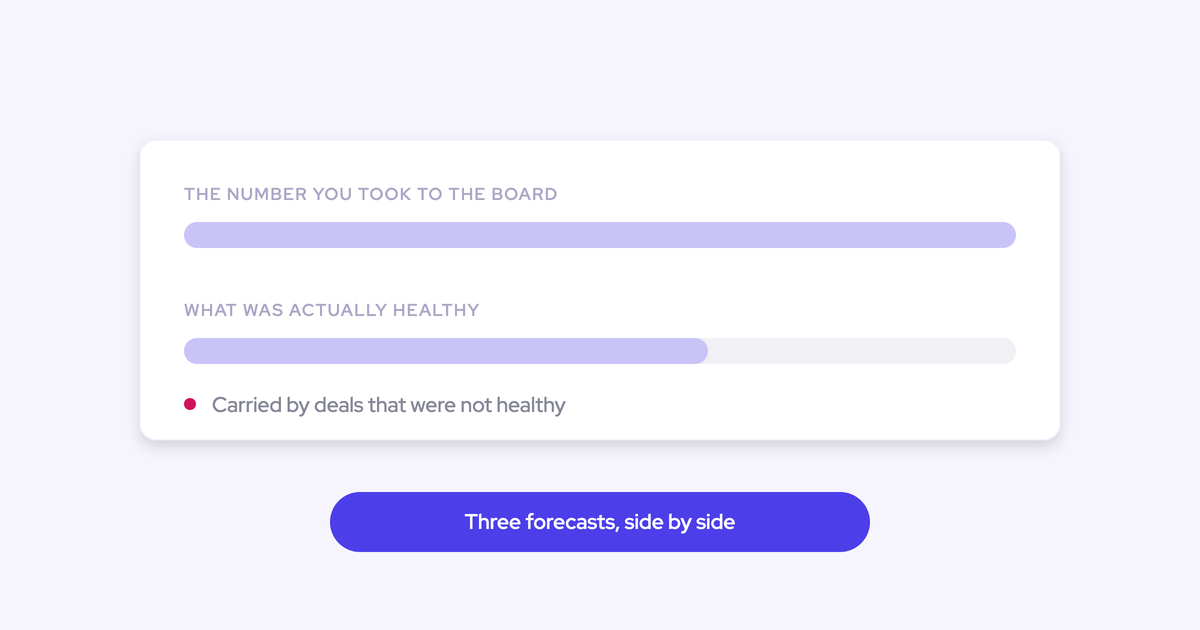
Task: Click where the healthy bar's purple fill ends
Action: coord(707,351)
